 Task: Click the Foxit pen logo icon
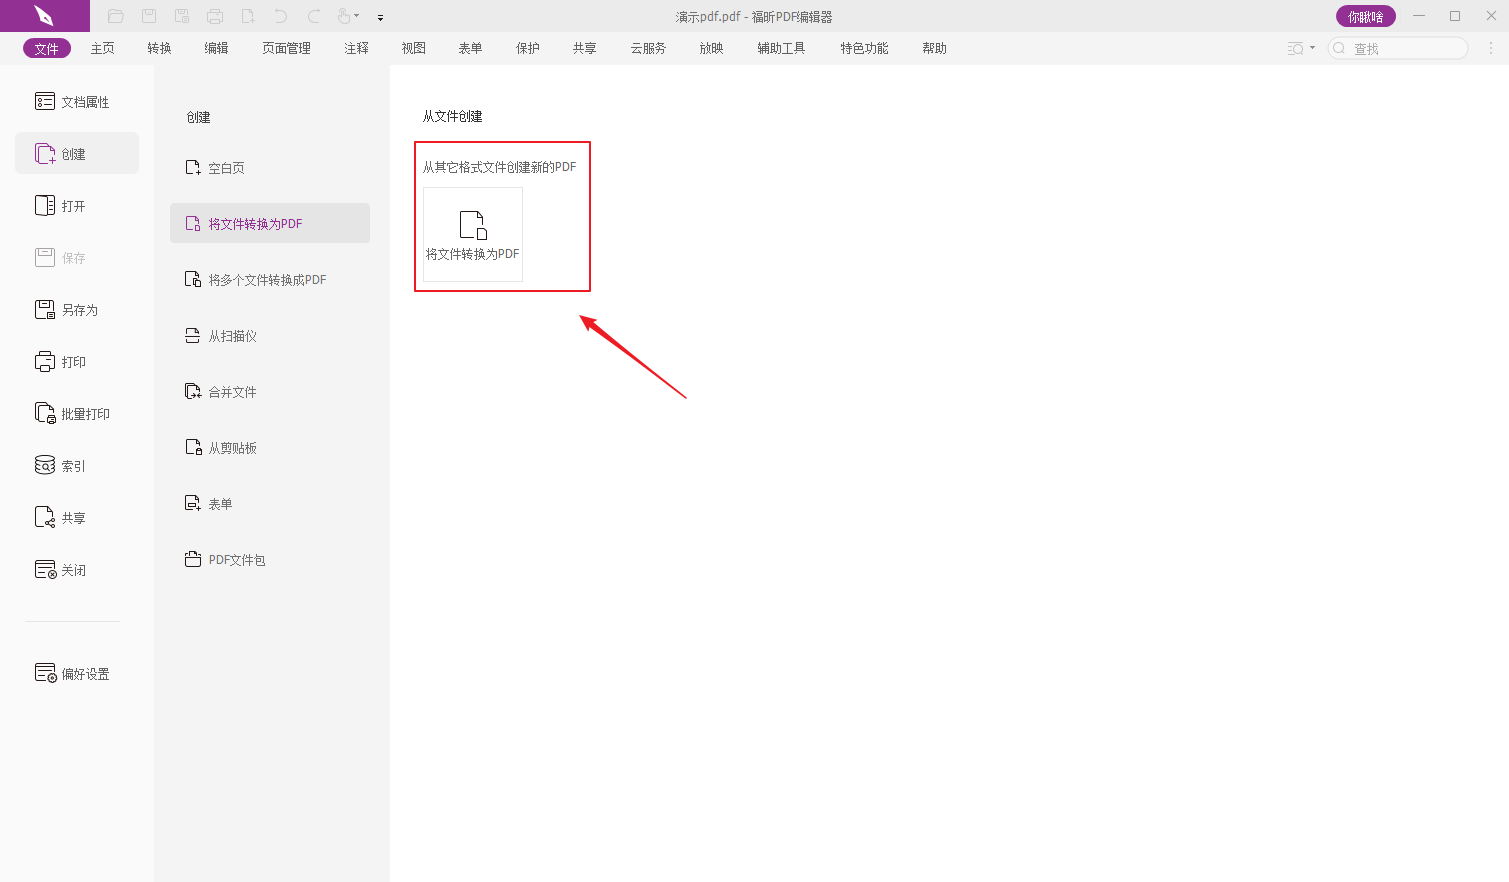click(44, 16)
